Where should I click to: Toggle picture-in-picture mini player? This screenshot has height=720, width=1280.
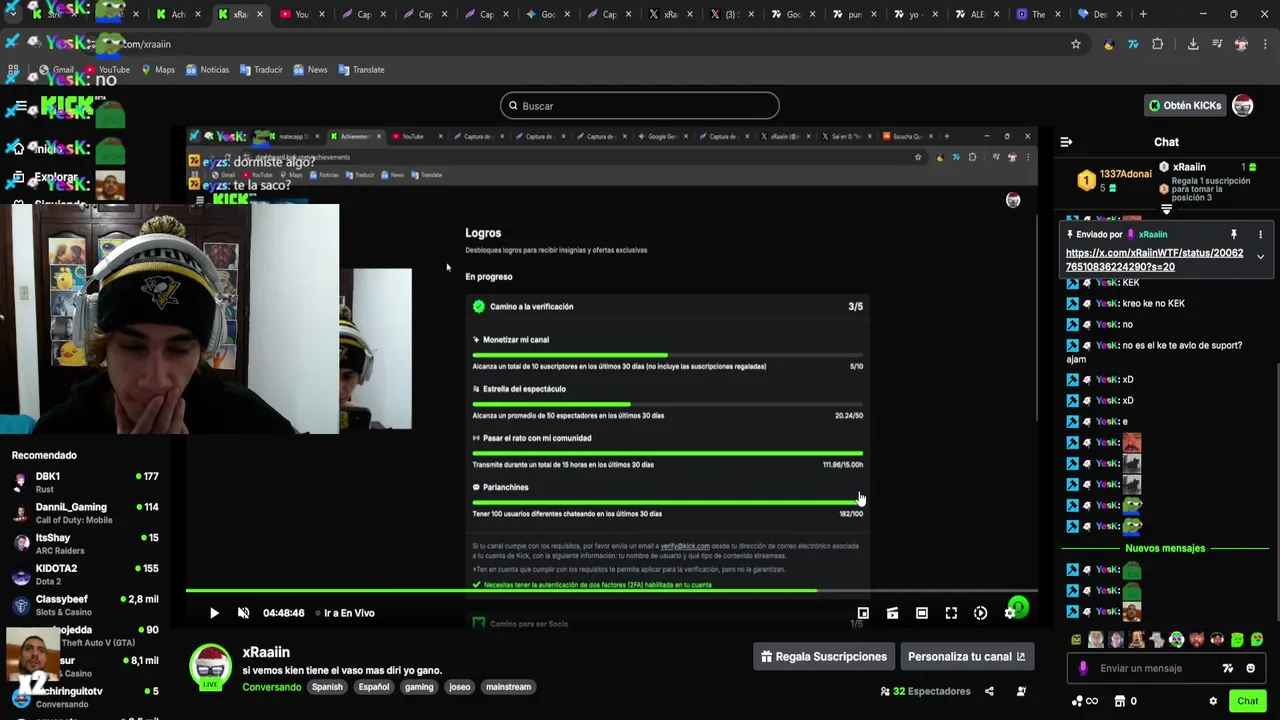(x=863, y=613)
